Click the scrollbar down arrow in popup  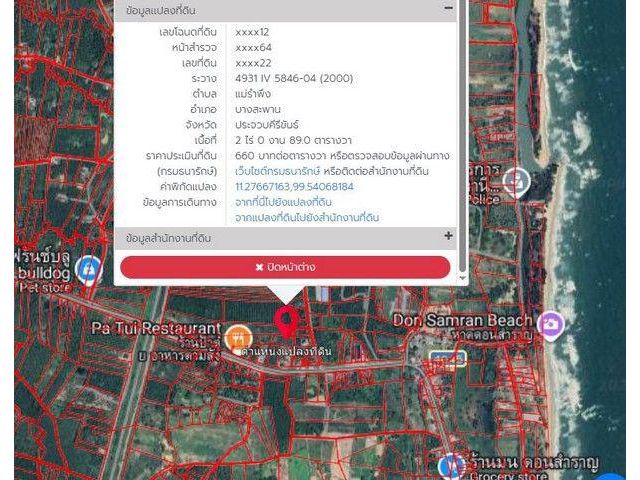tap(462, 278)
